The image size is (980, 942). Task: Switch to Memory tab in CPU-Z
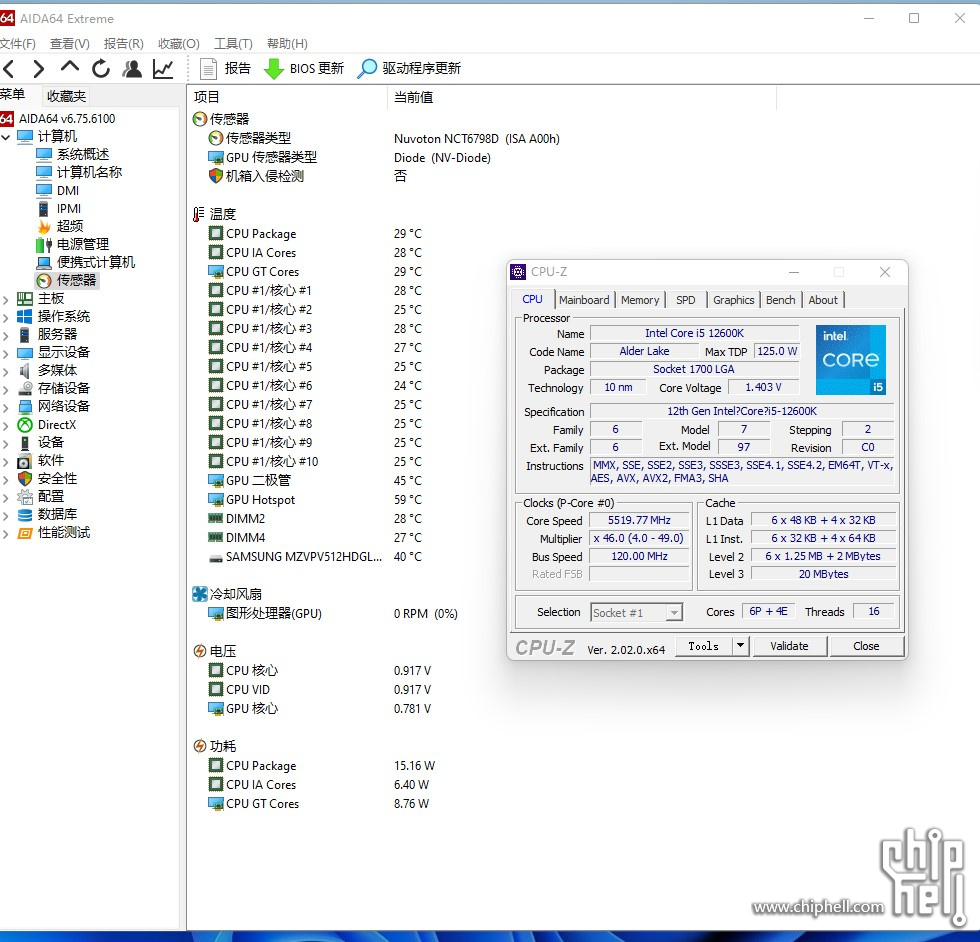640,300
